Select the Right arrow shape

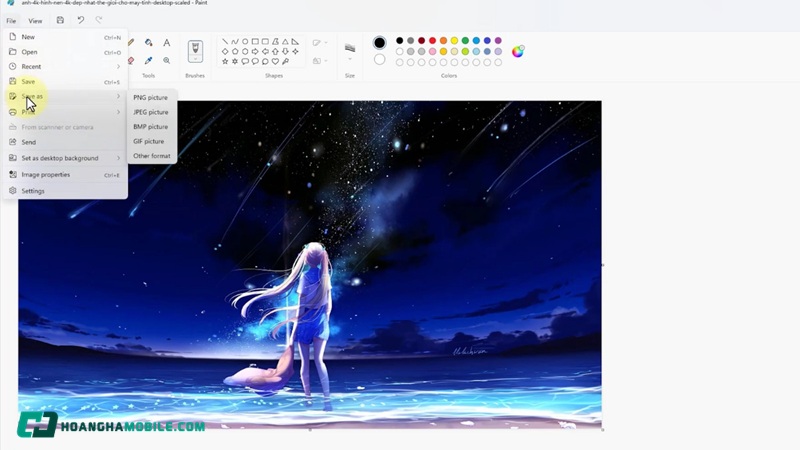(x=255, y=52)
